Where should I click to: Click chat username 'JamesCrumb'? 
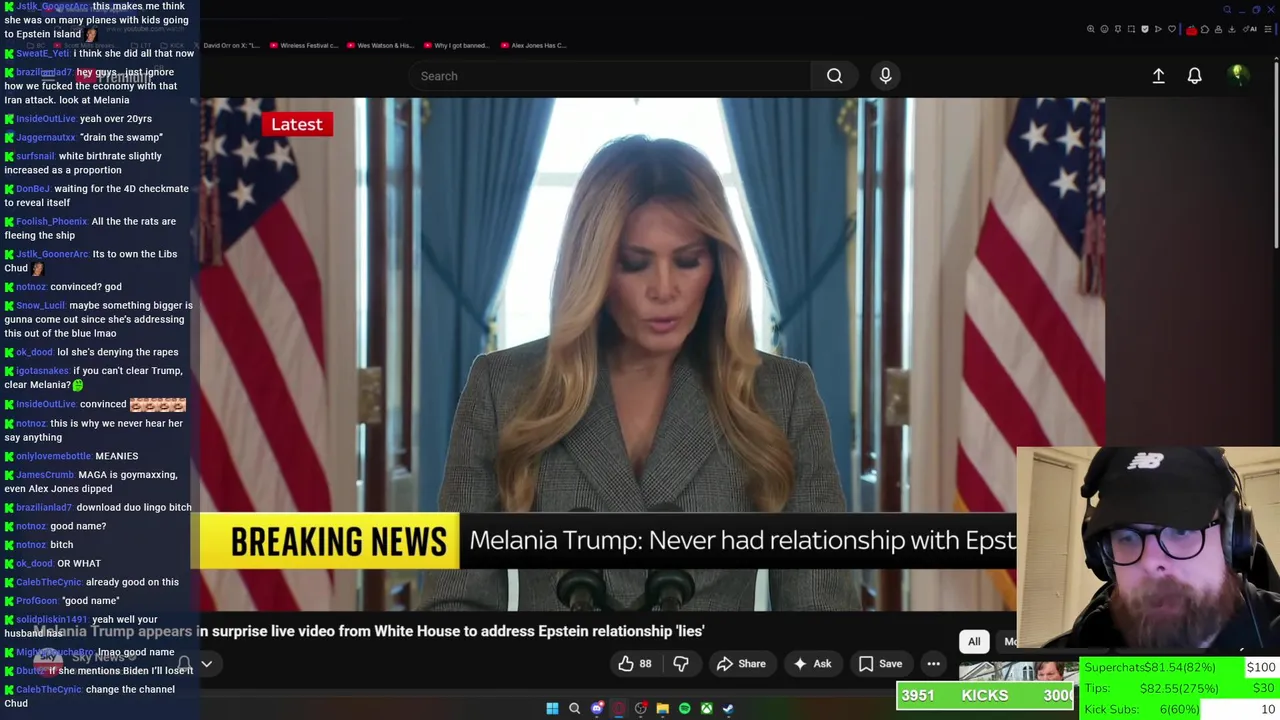click(45, 475)
